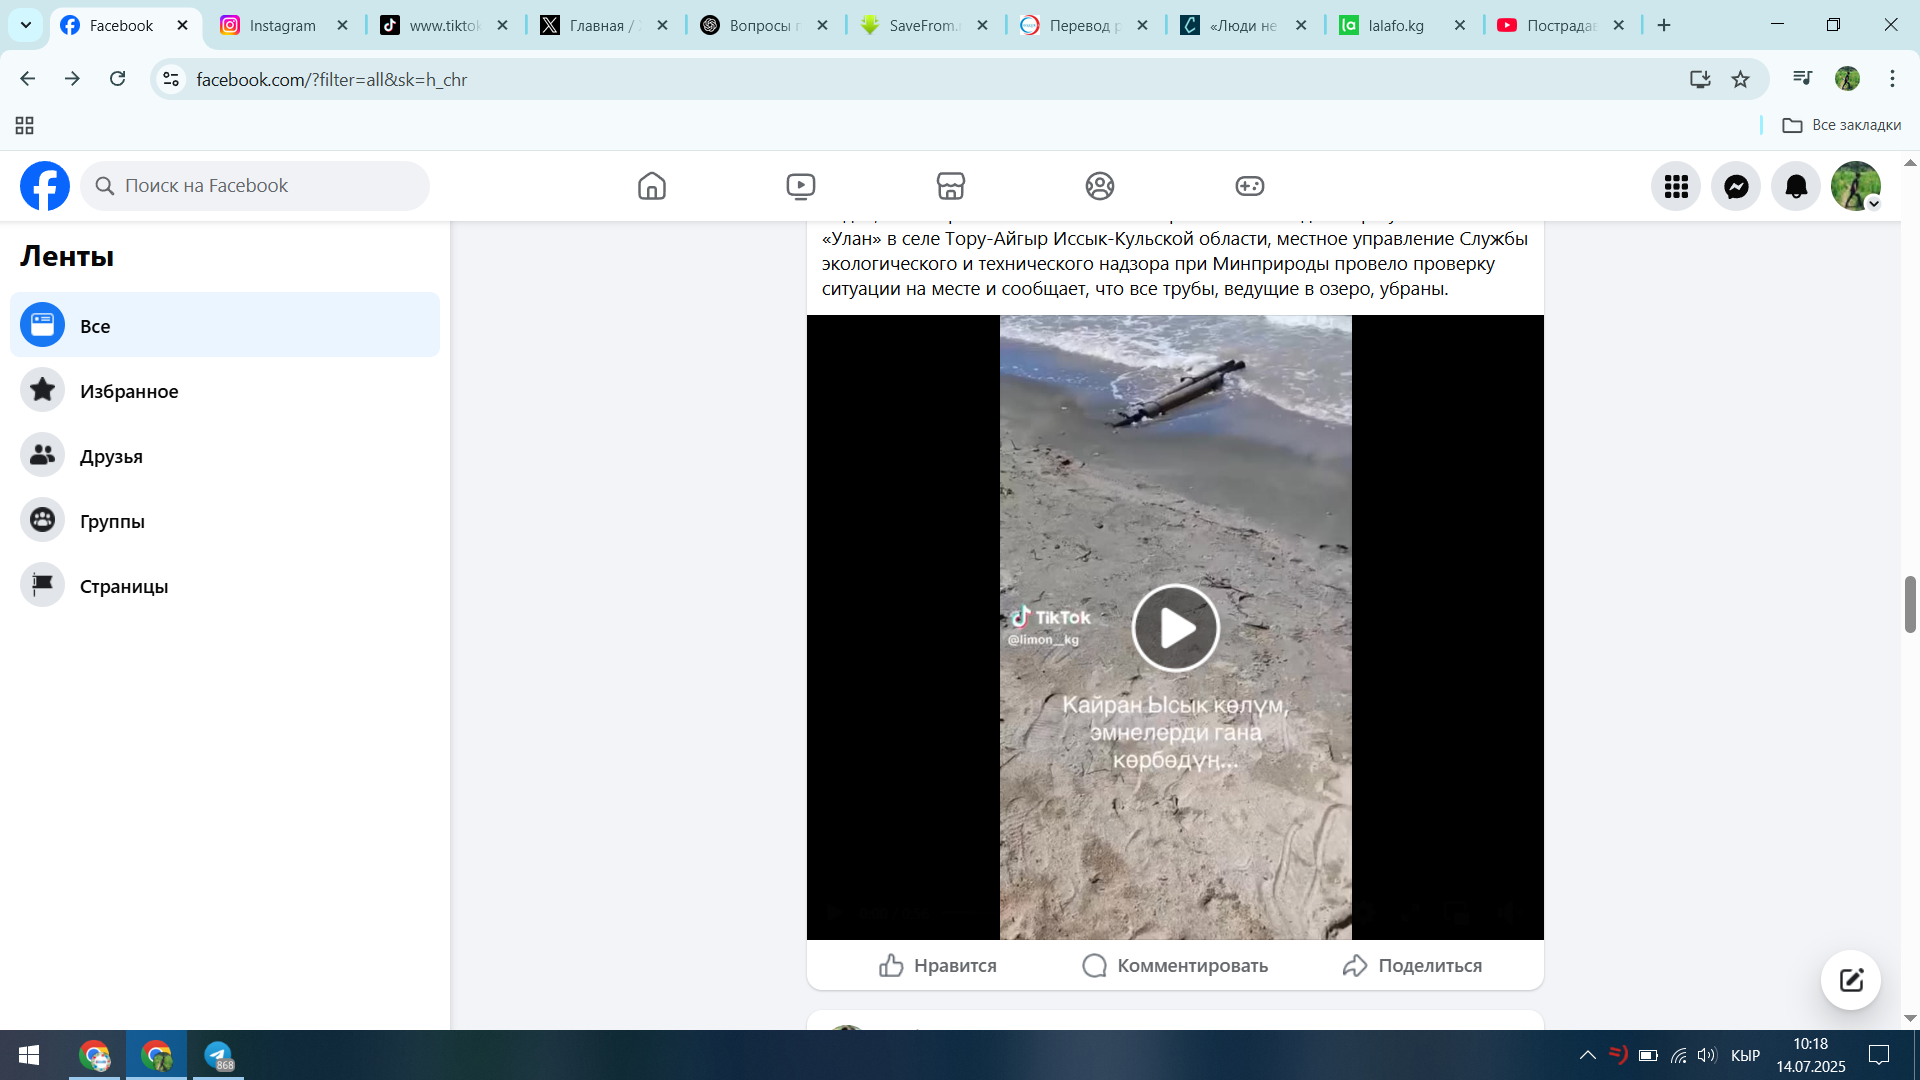Focus the Поиск на Facebook search field
This screenshot has height=1080, width=1920.
(x=255, y=186)
